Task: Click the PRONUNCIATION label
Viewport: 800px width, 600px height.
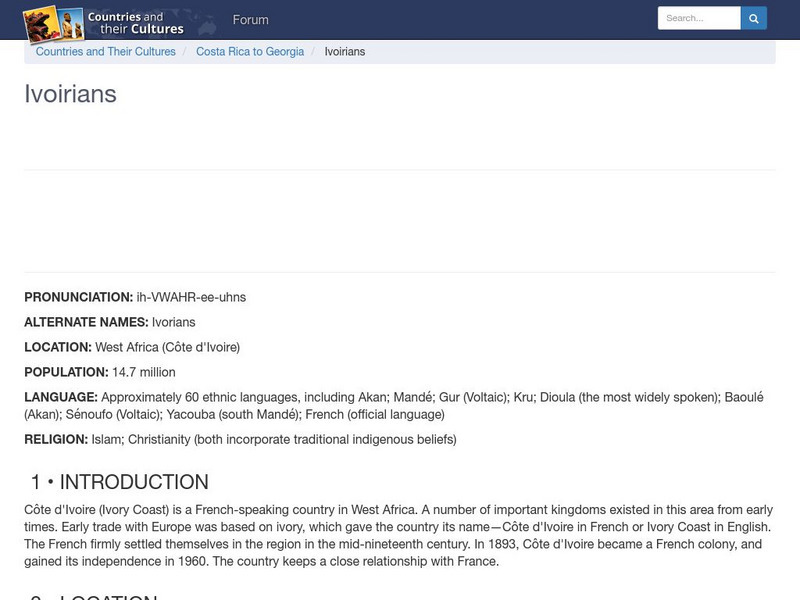Action: (79, 297)
